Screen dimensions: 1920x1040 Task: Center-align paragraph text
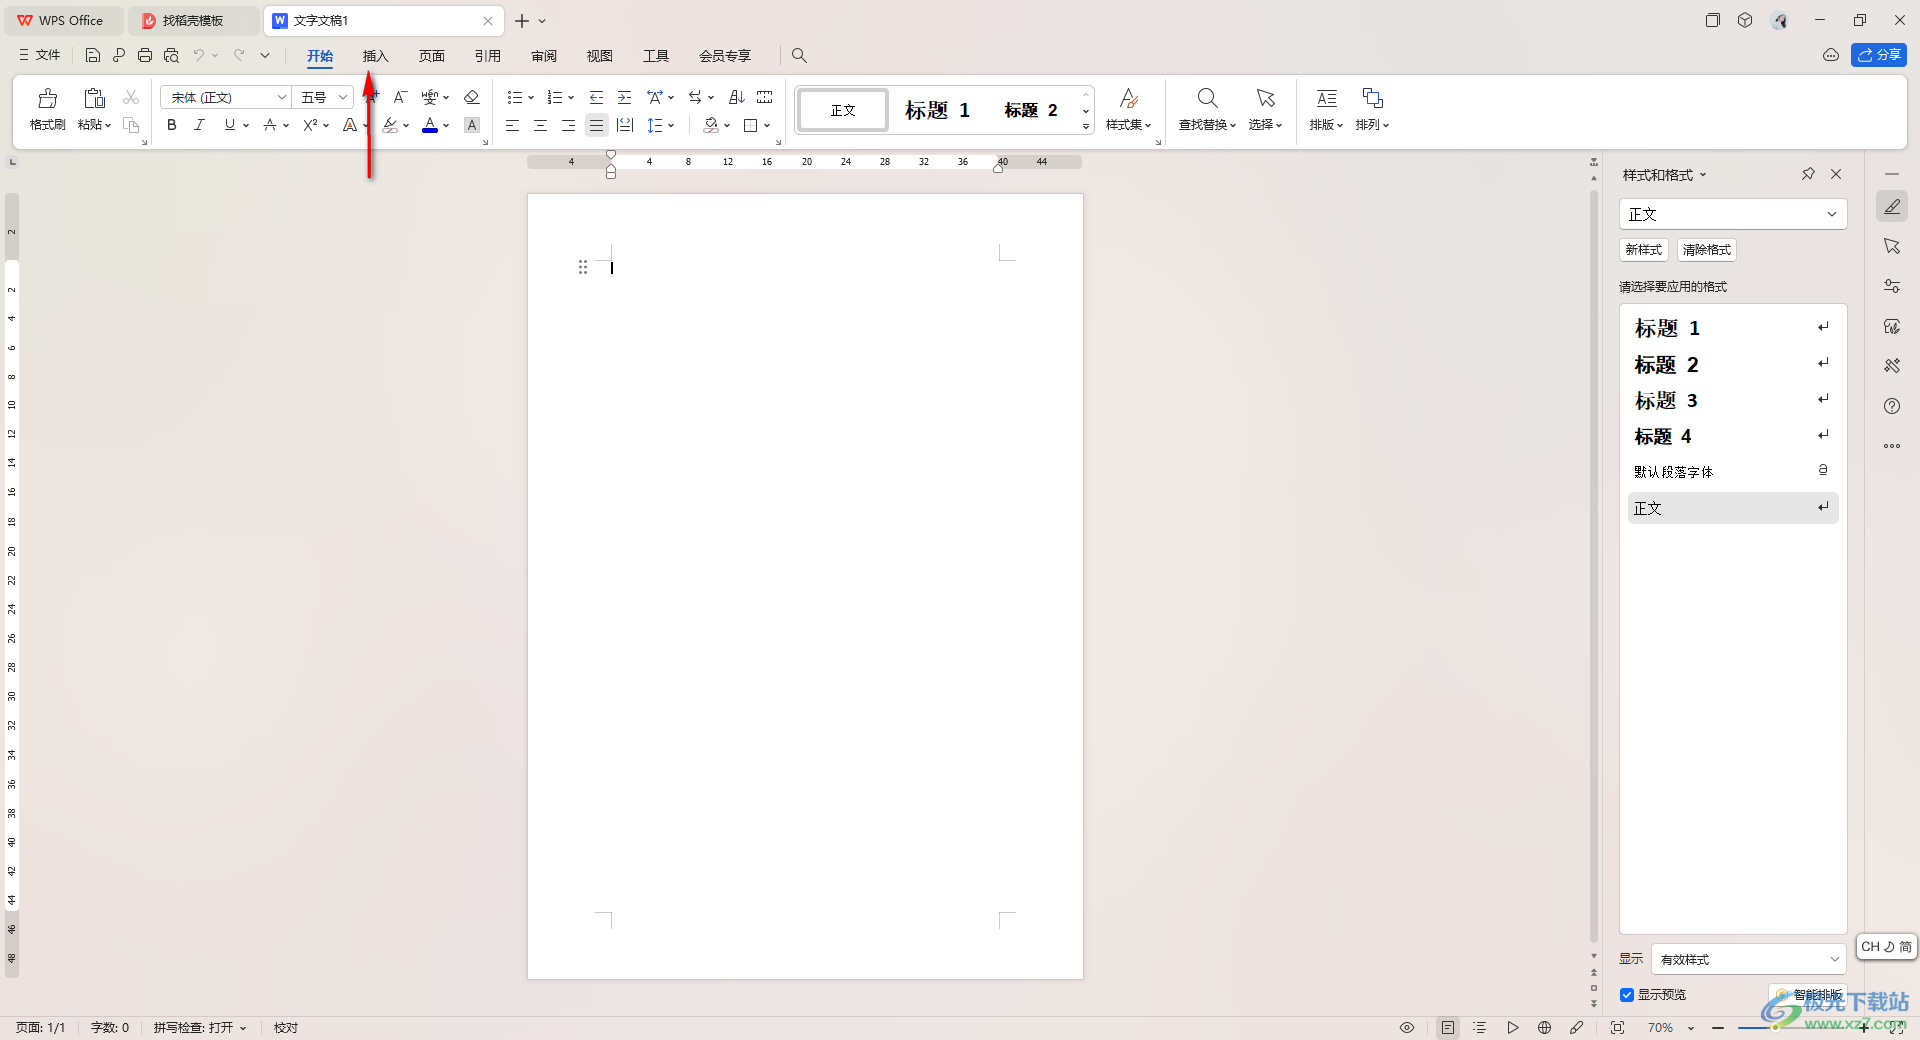[540, 125]
